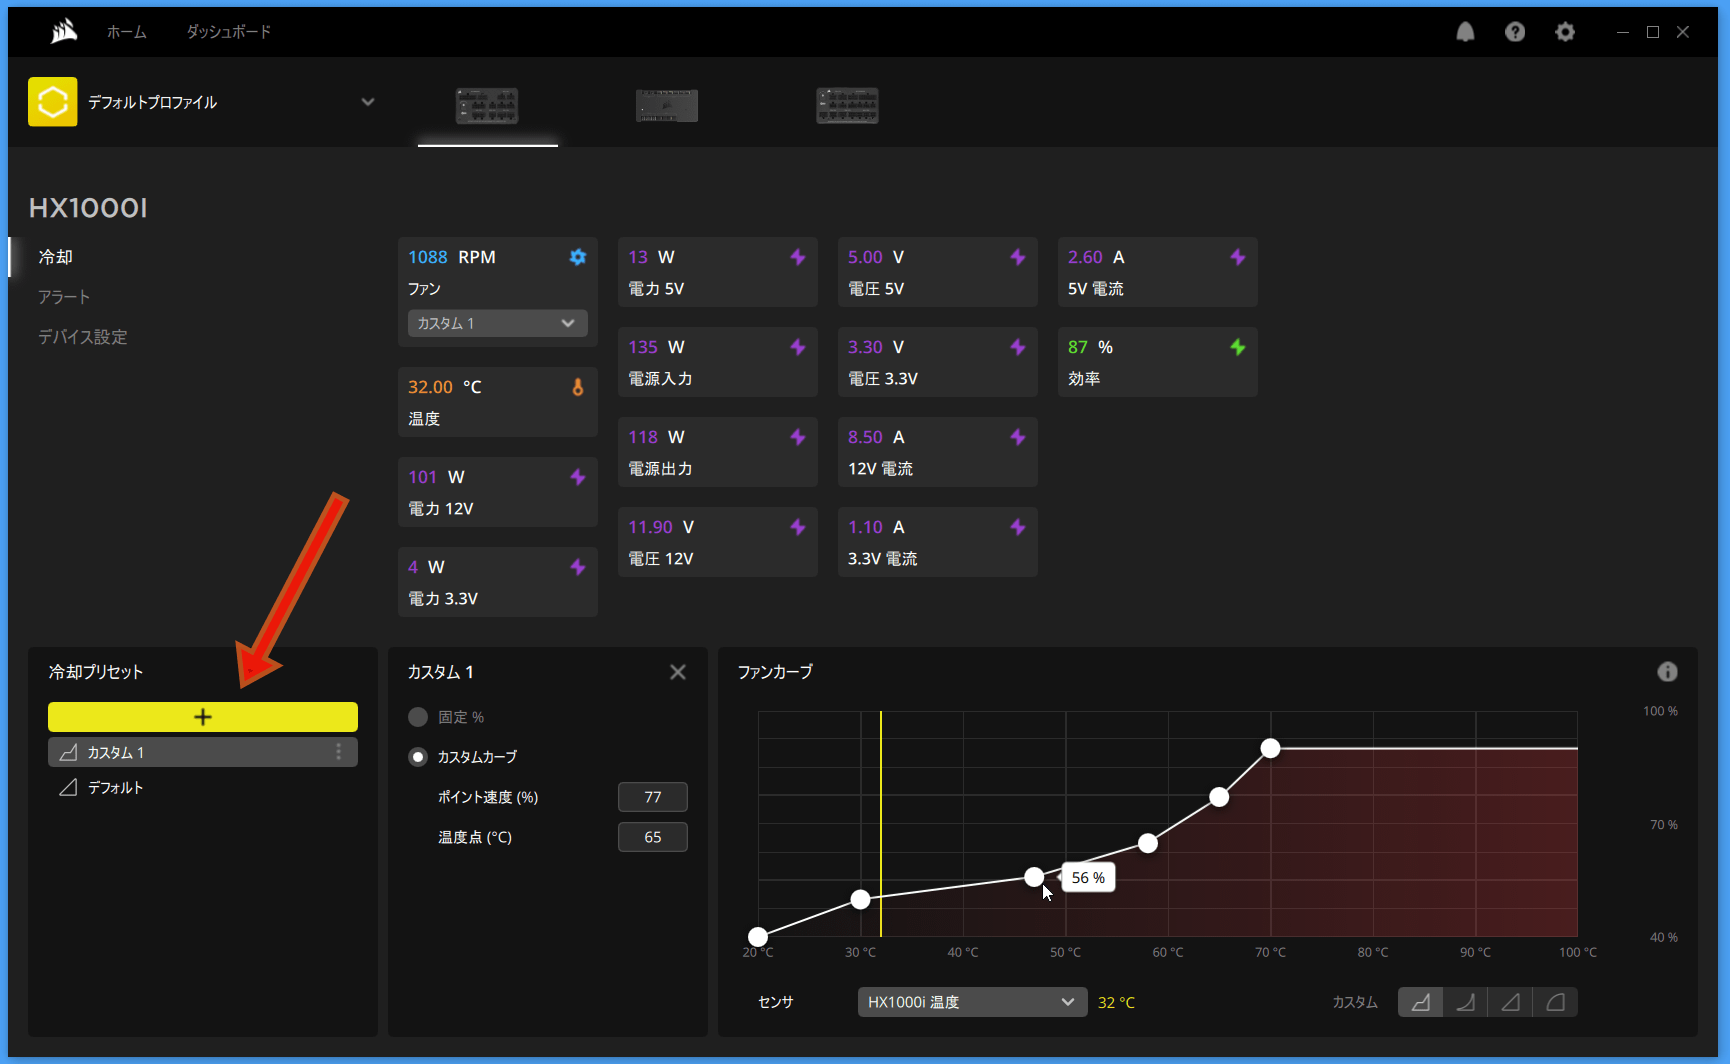Select the fan curve point near 58 °C
1730x1064 pixels.
tap(1148, 843)
